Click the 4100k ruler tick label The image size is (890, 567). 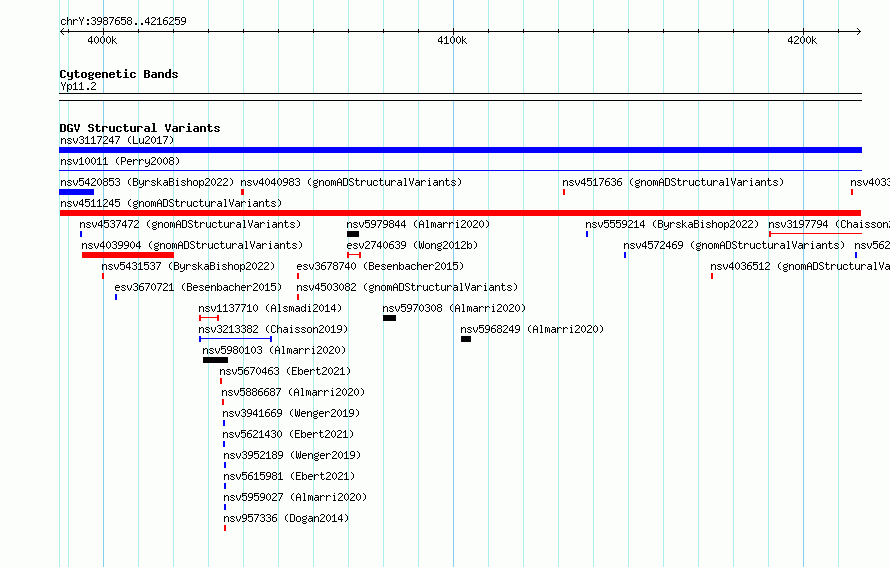tap(452, 40)
